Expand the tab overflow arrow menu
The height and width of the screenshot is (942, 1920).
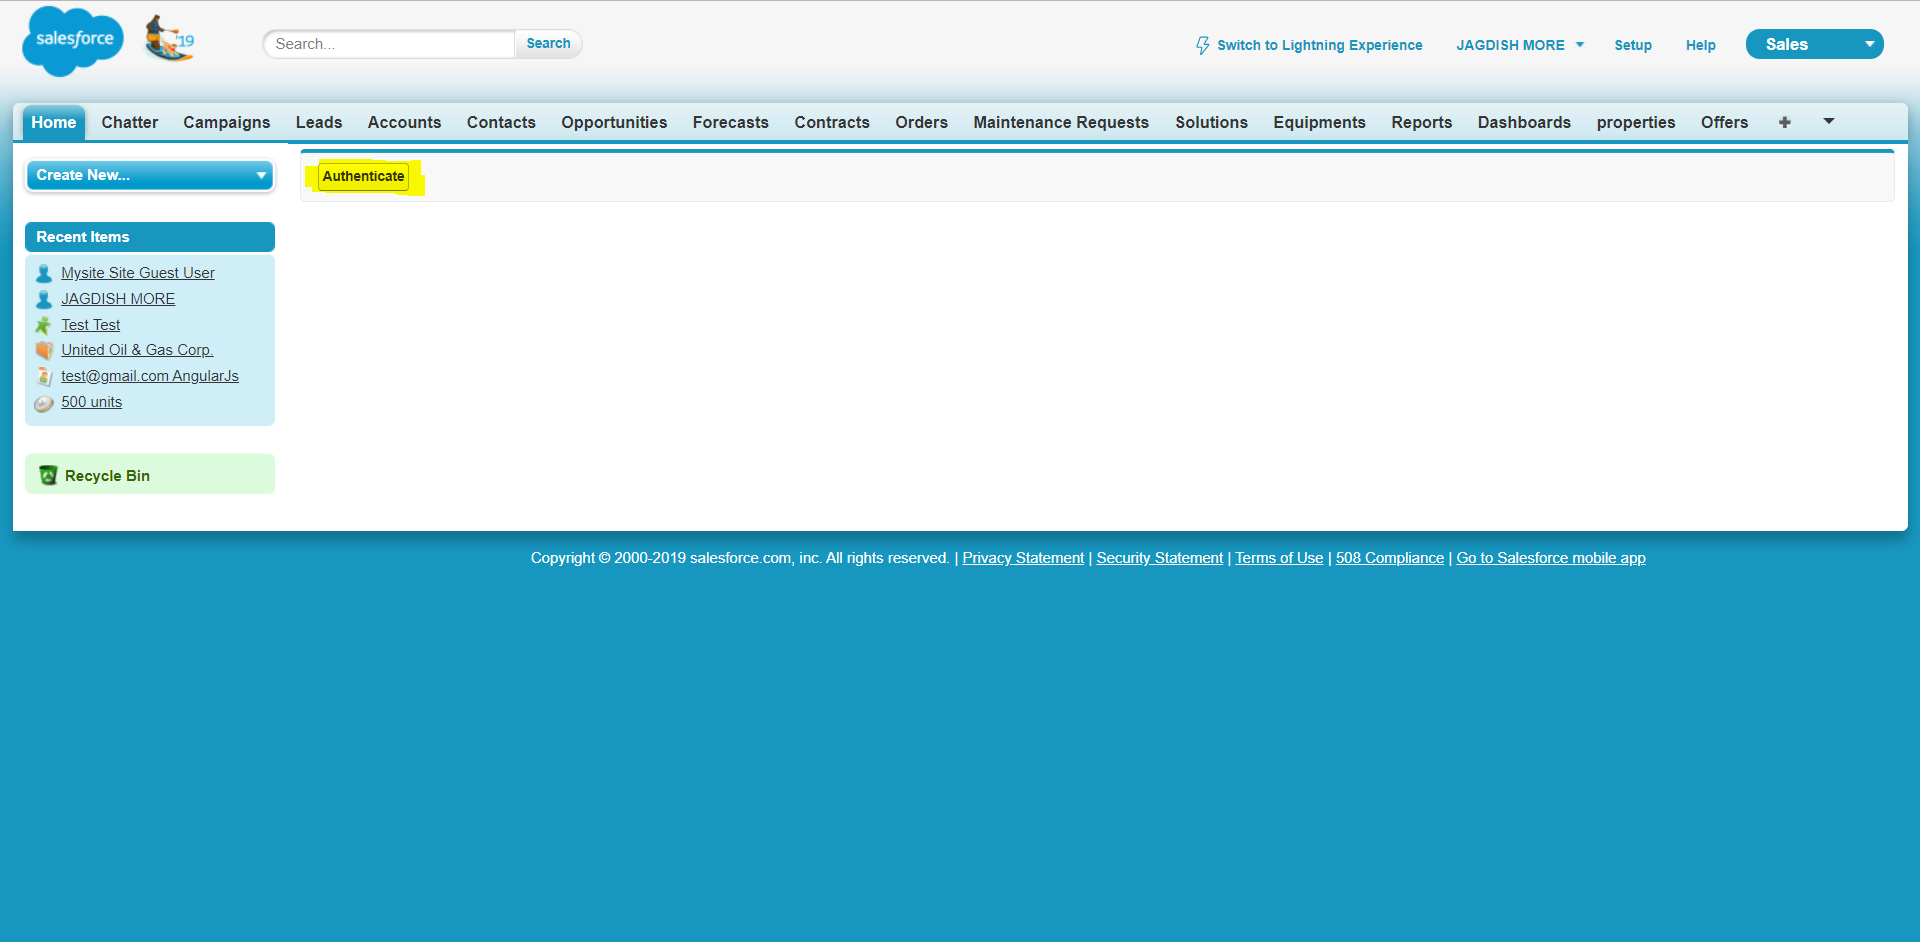pos(1828,121)
